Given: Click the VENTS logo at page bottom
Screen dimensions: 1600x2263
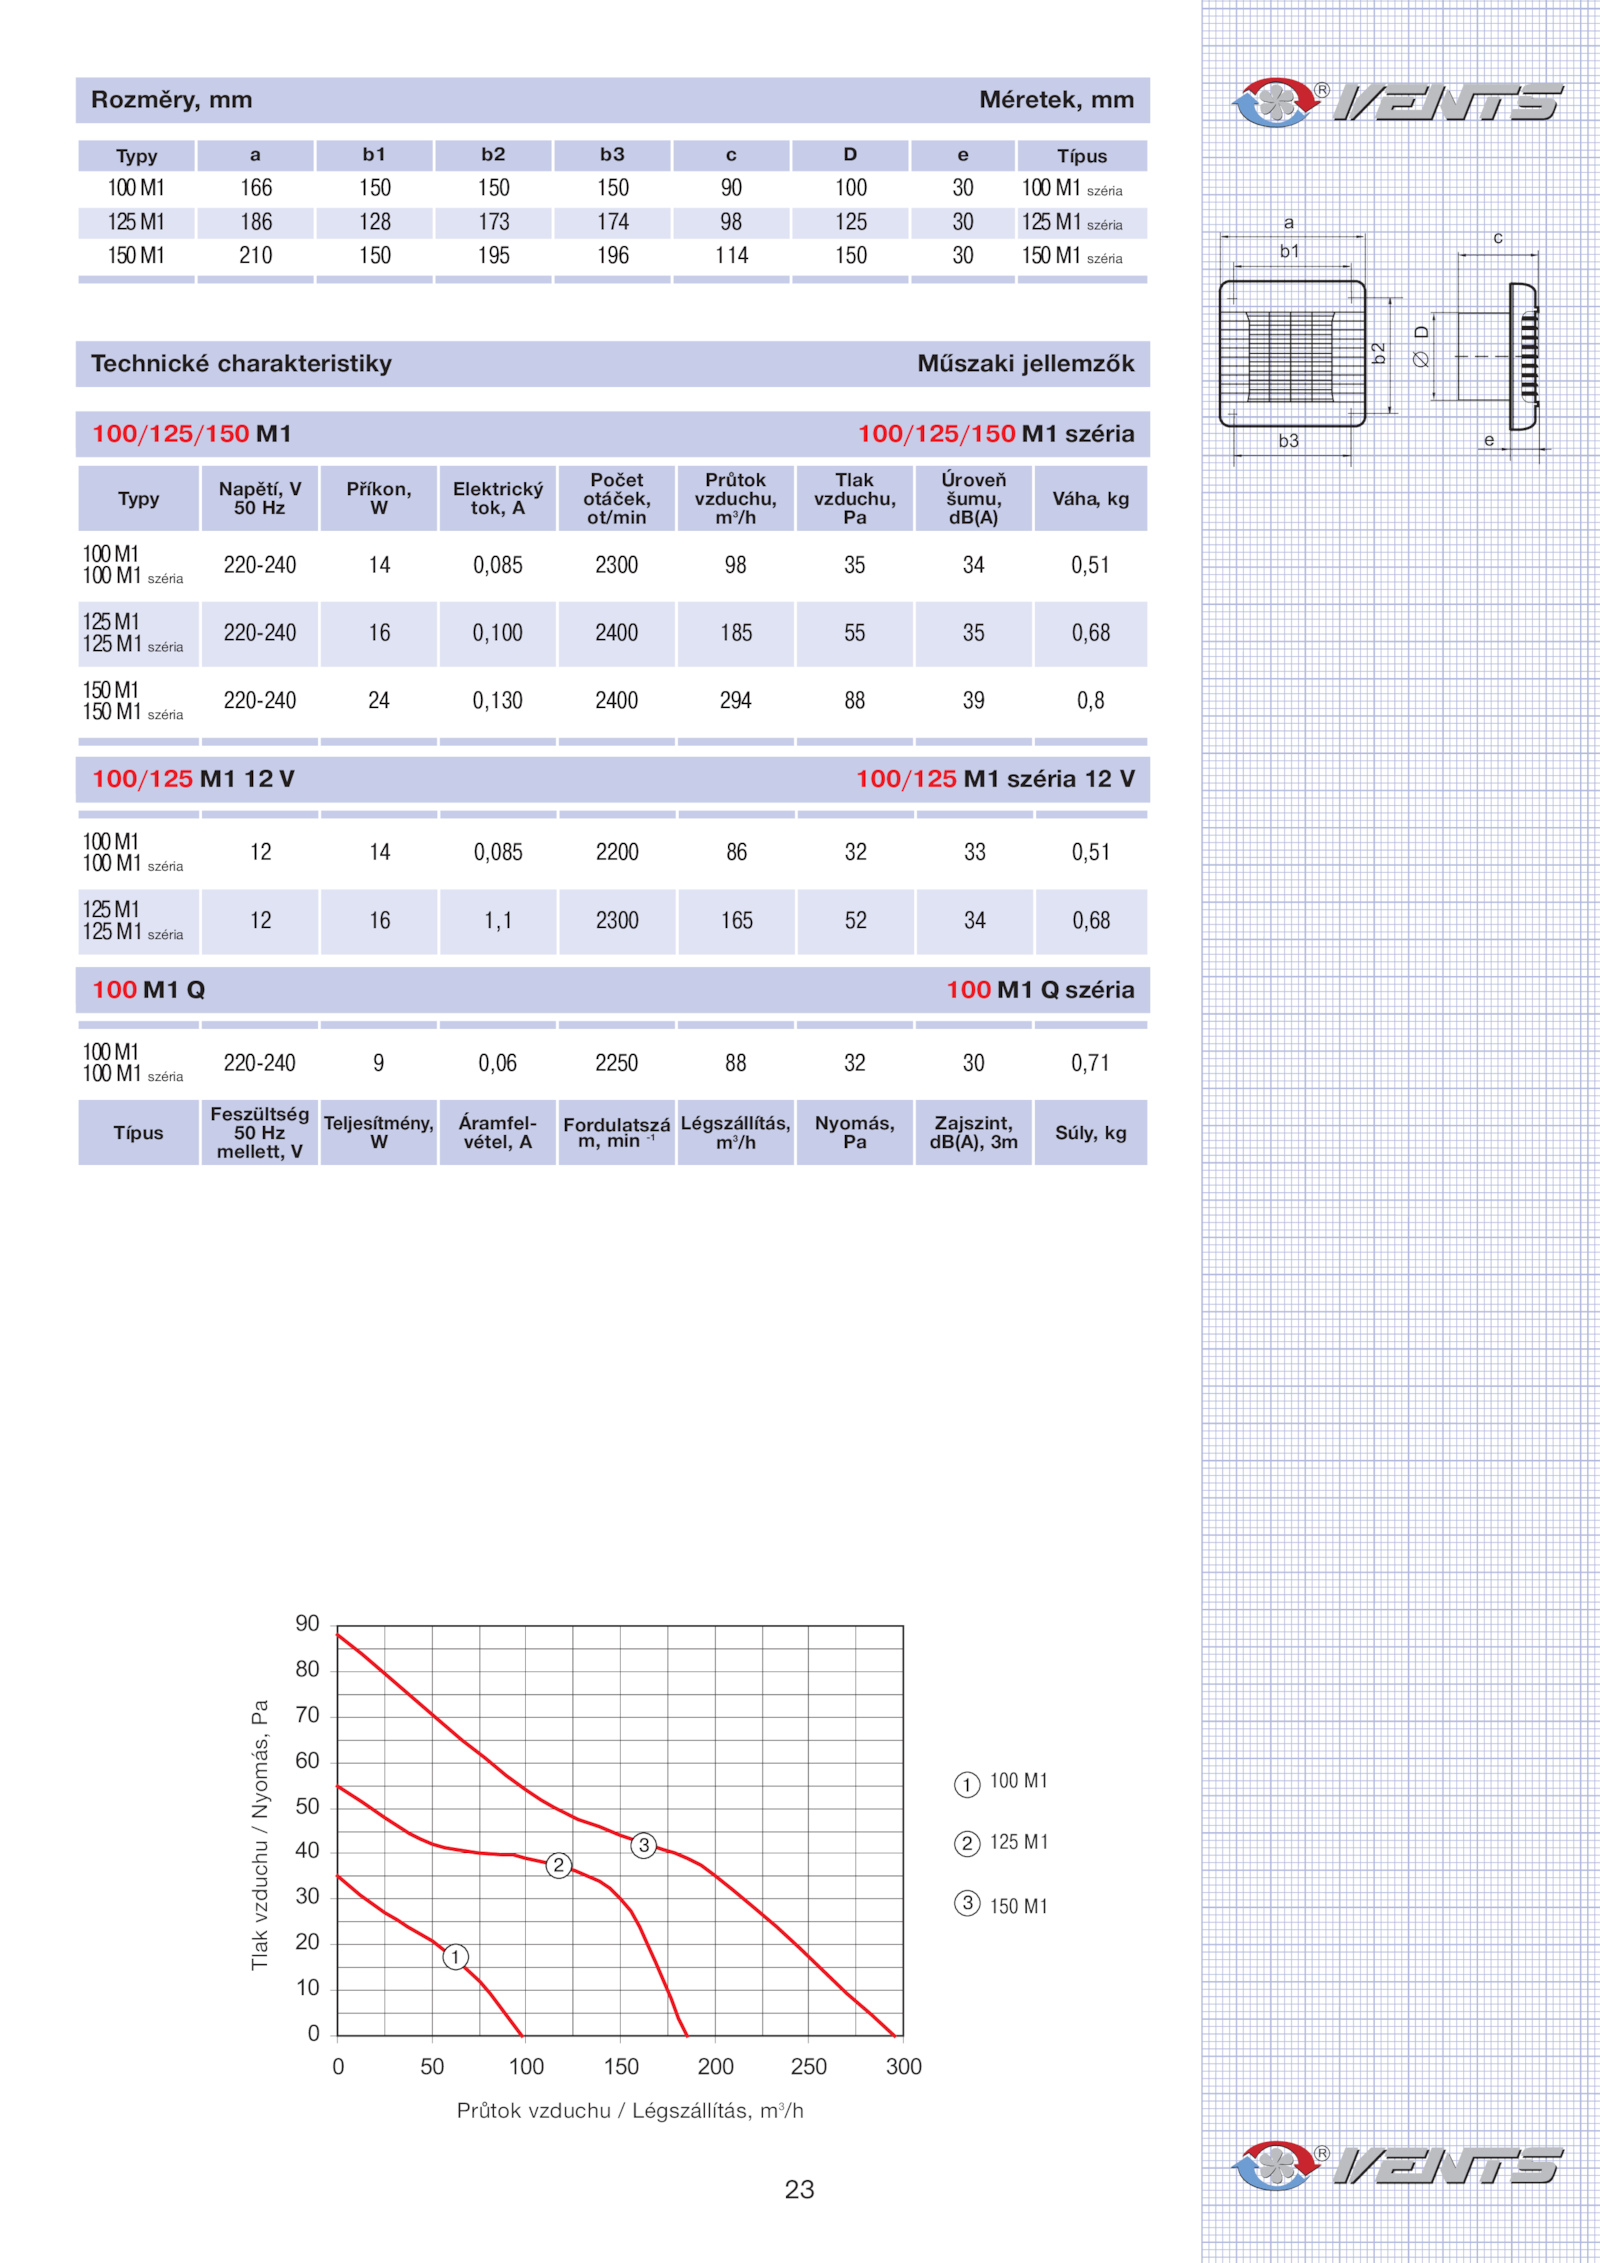Looking at the screenshot, I should coord(1397,2165).
